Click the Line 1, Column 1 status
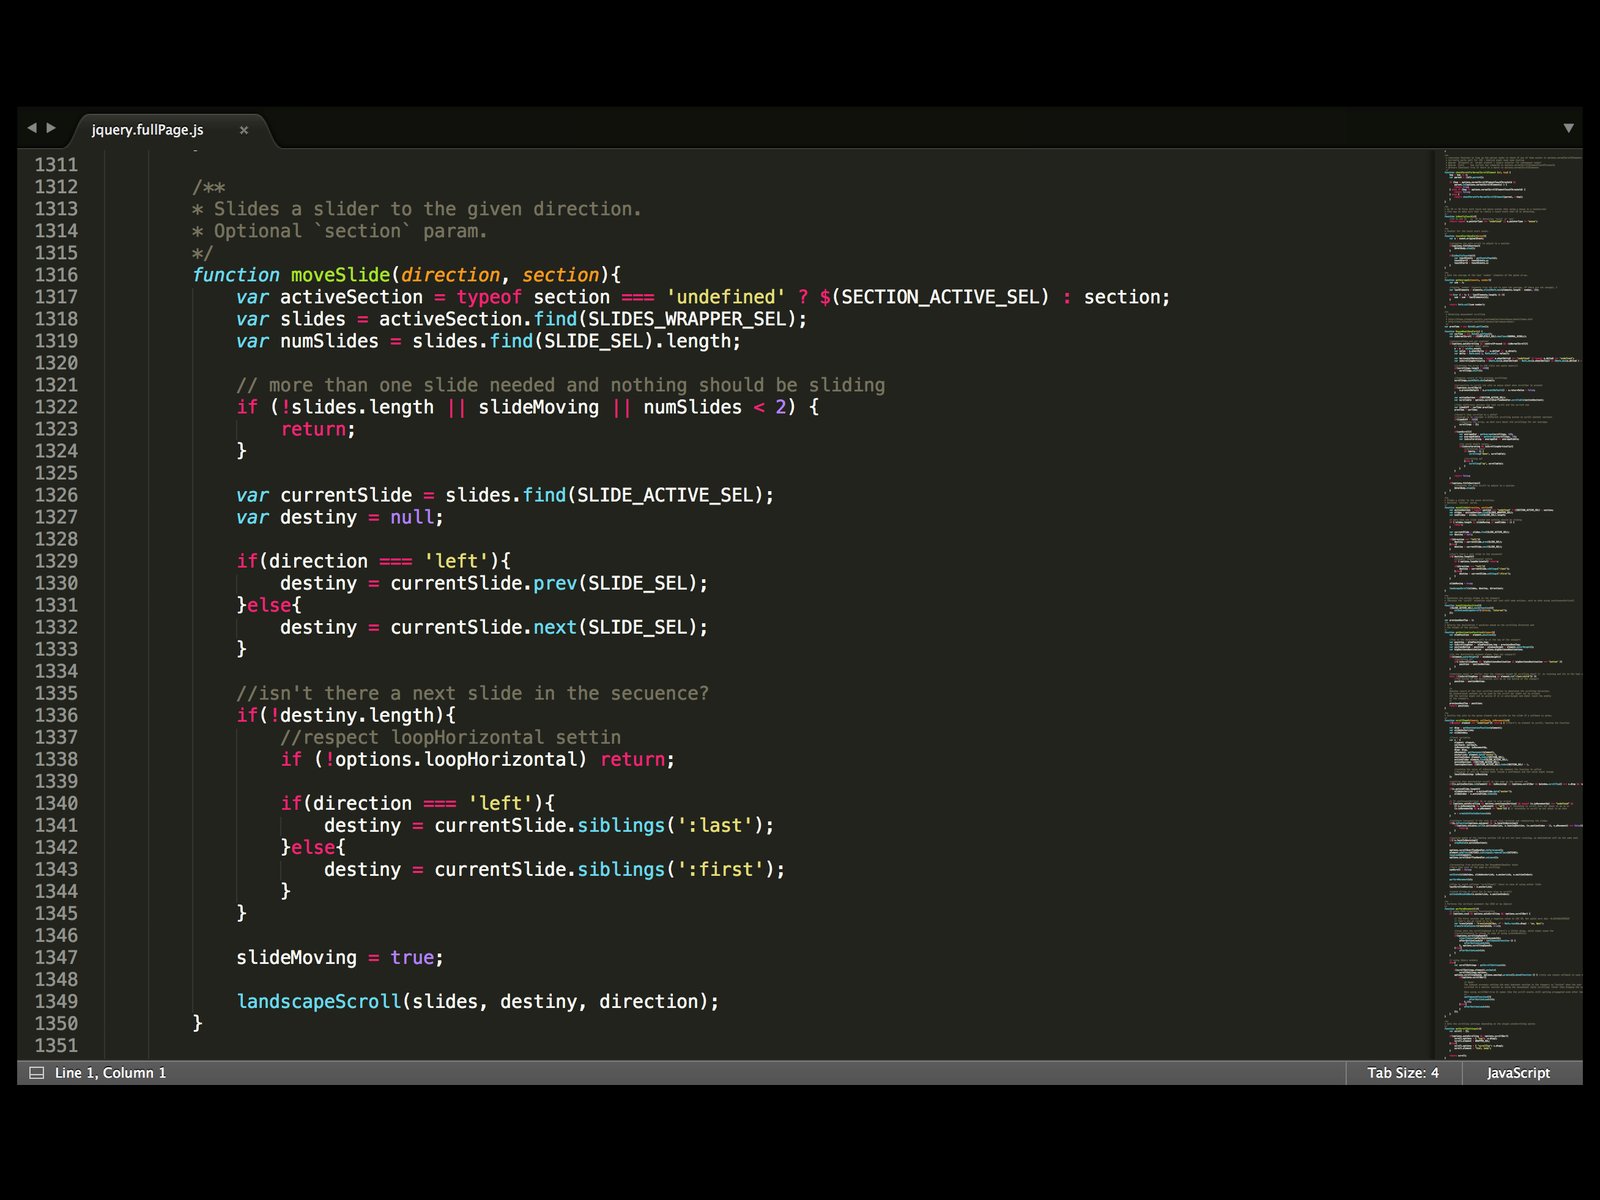1600x1200 pixels. [111, 1073]
